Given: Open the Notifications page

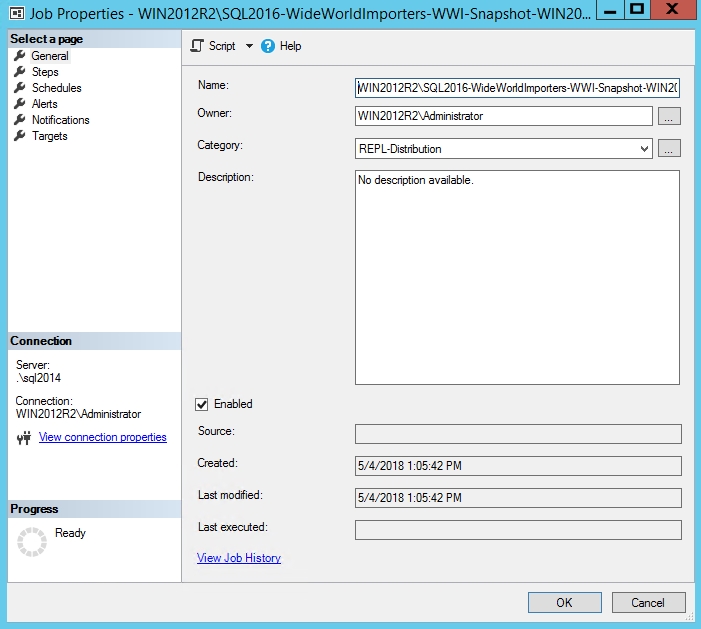Looking at the screenshot, I should click(61, 120).
